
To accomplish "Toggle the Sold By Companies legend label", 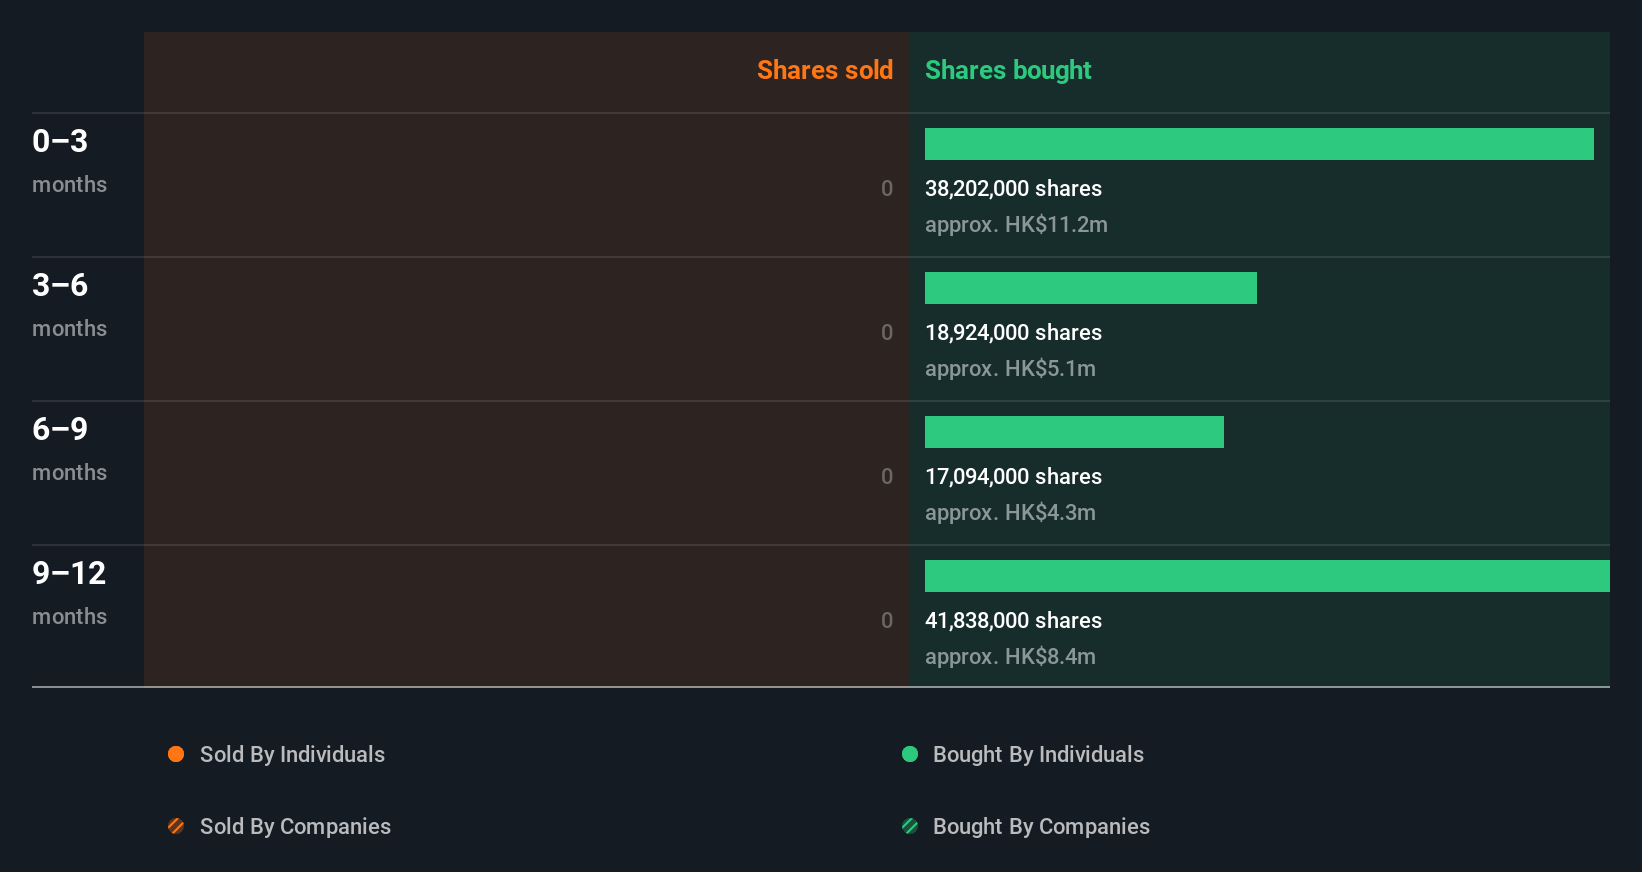I will click(295, 827).
